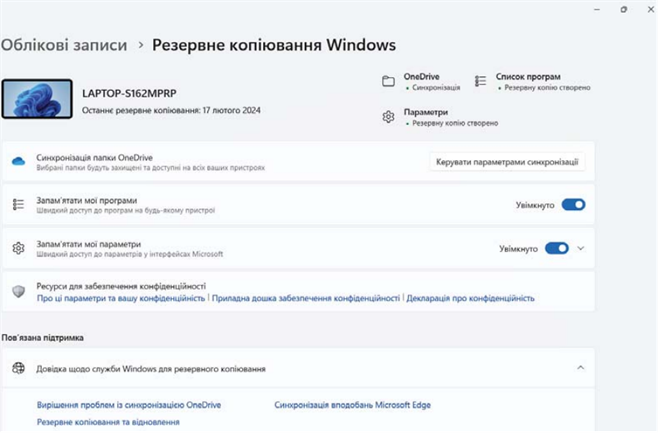The width and height of the screenshot is (658, 433).
Task: Expand the Запам'ятати мої параметри chevron
Action: click(x=581, y=248)
